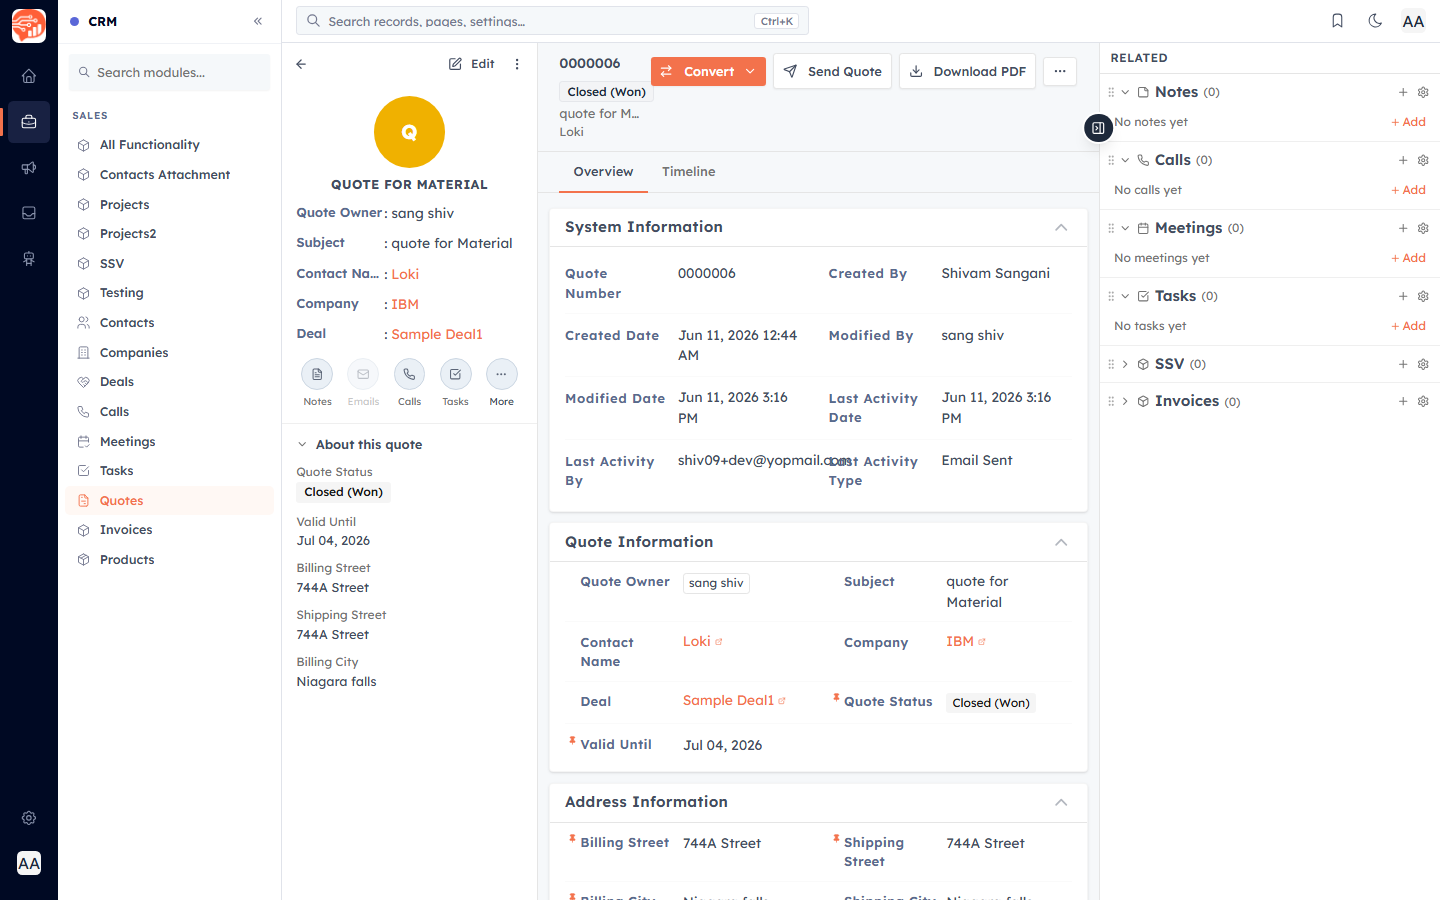Open Tasks section settings gear
The height and width of the screenshot is (900, 1440).
[1423, 296]
